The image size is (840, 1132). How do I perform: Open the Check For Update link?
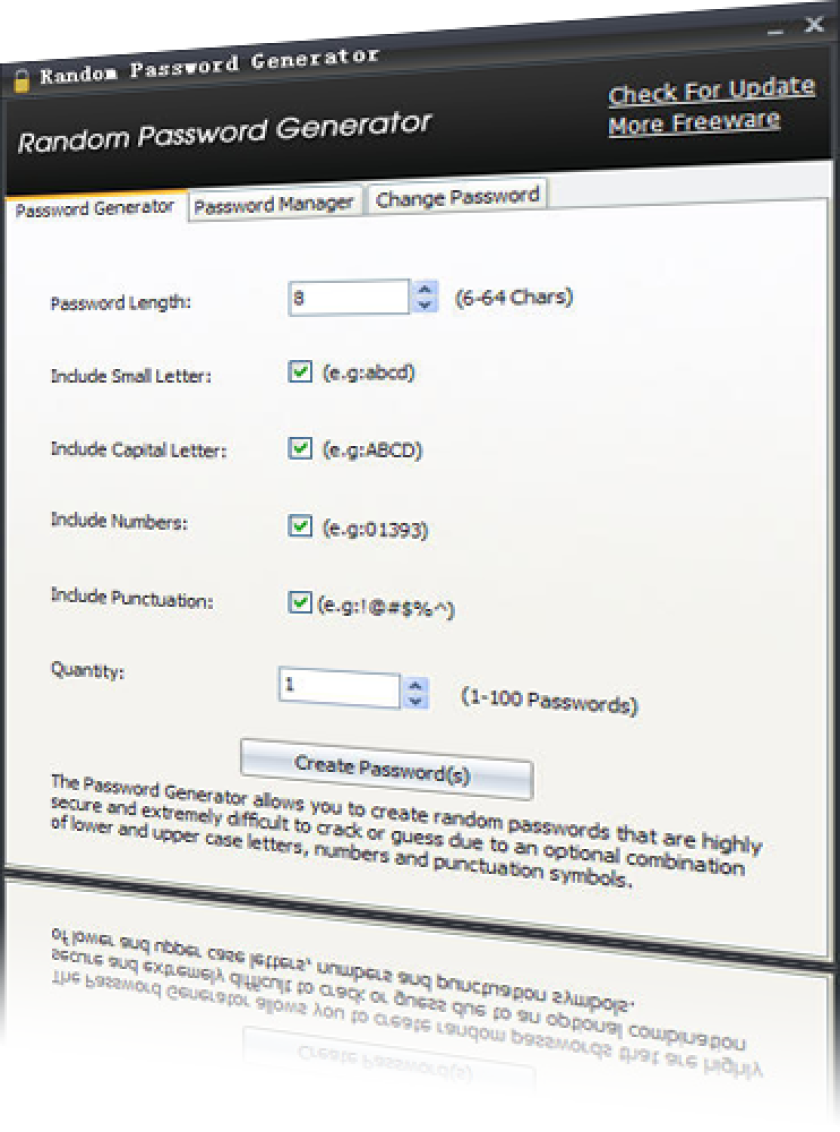(x=712, y=90)
